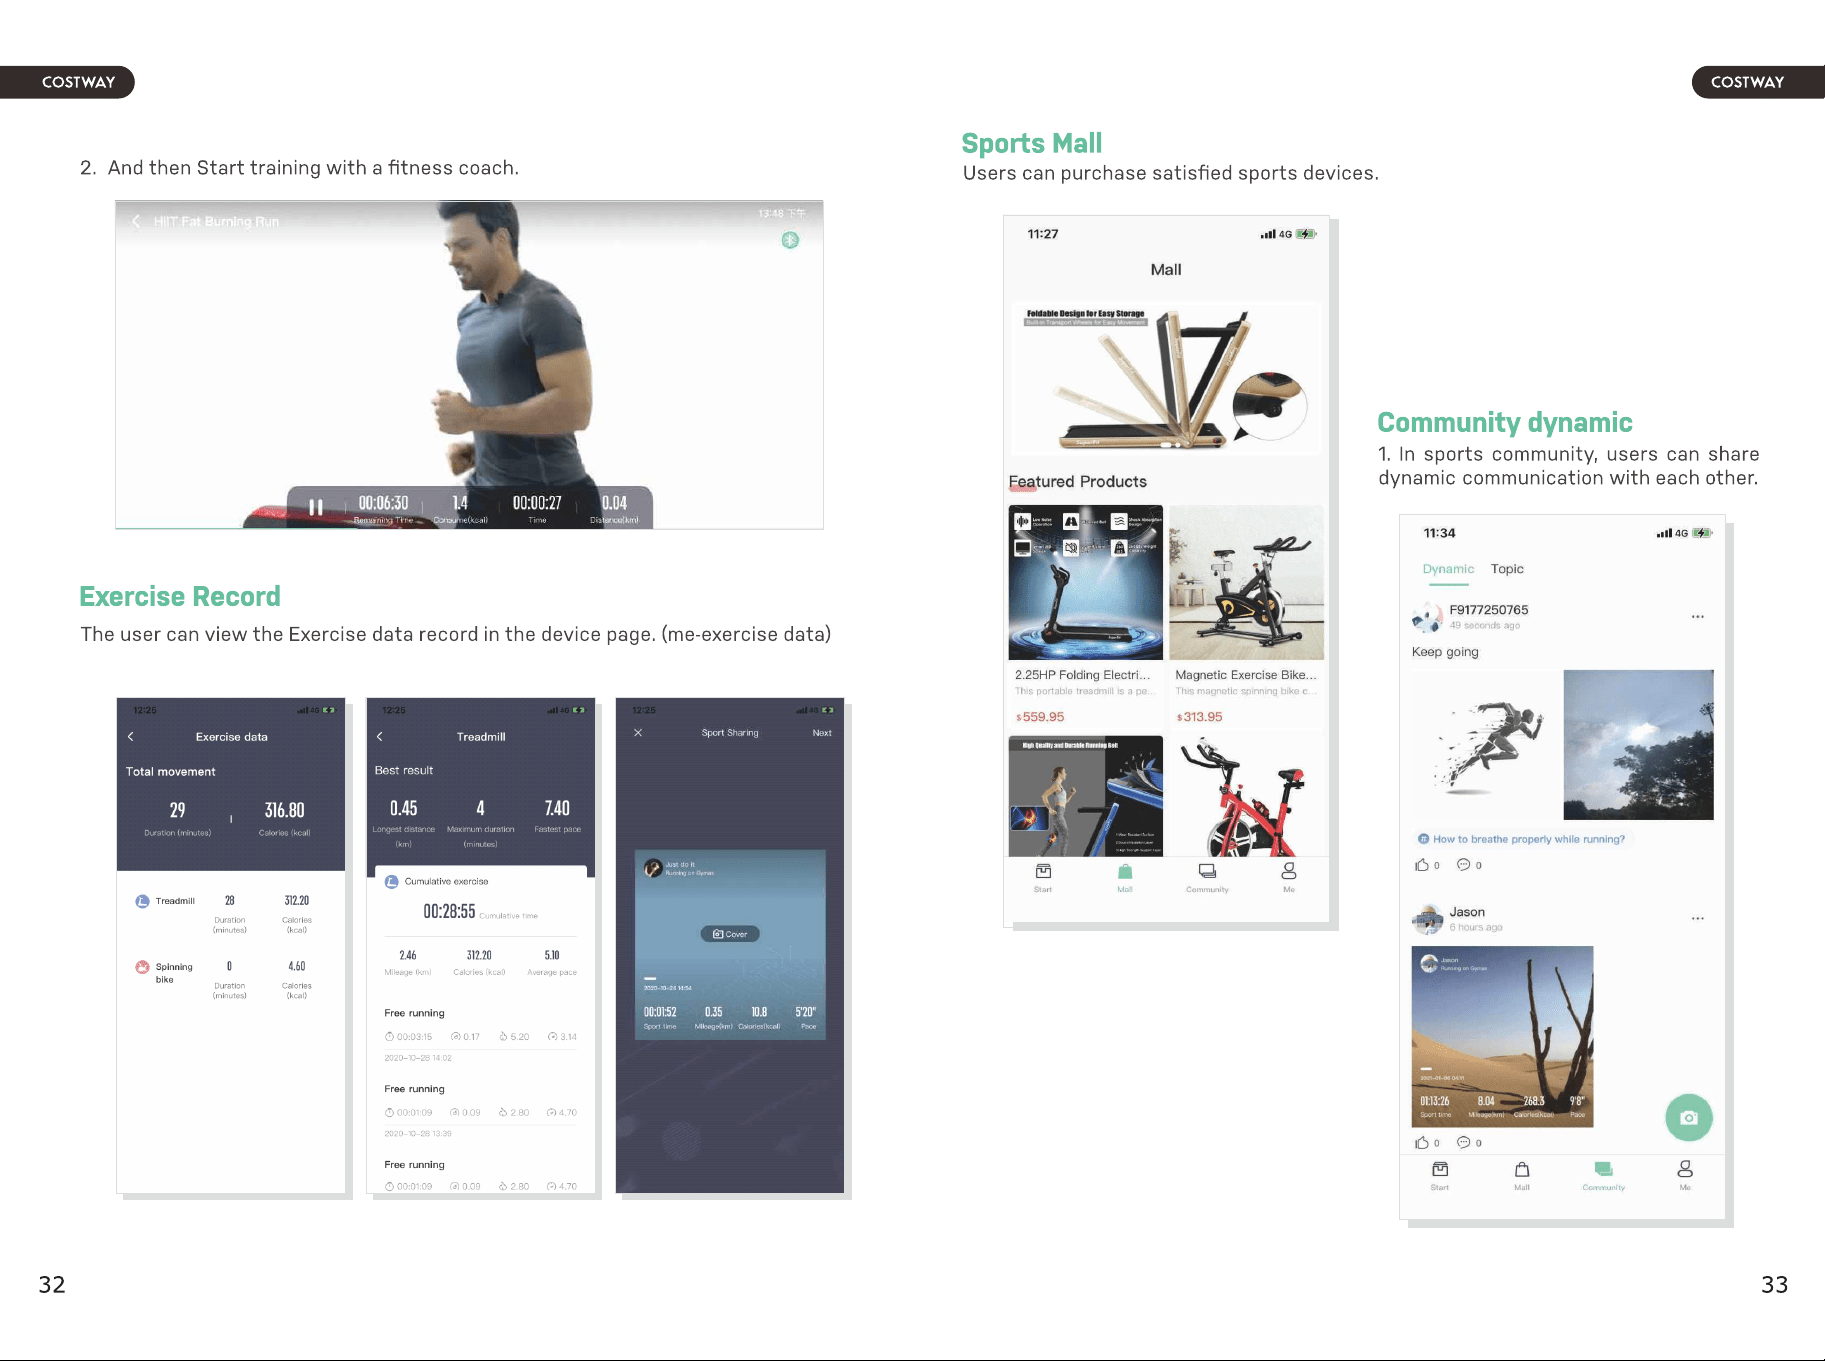Click the Sports Mall heading

click(x=1032, y=143)
